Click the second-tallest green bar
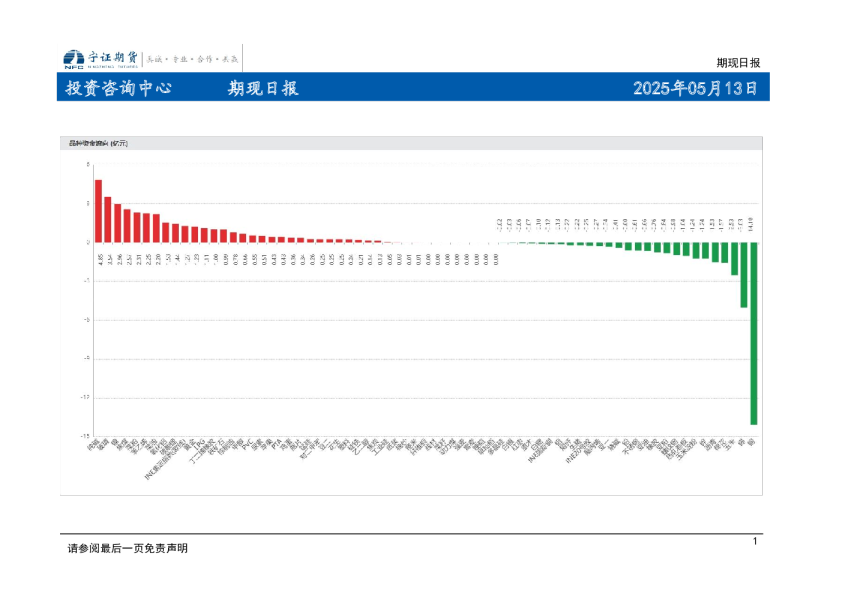The height and width of the screenshot is (596, 842). 743,274
